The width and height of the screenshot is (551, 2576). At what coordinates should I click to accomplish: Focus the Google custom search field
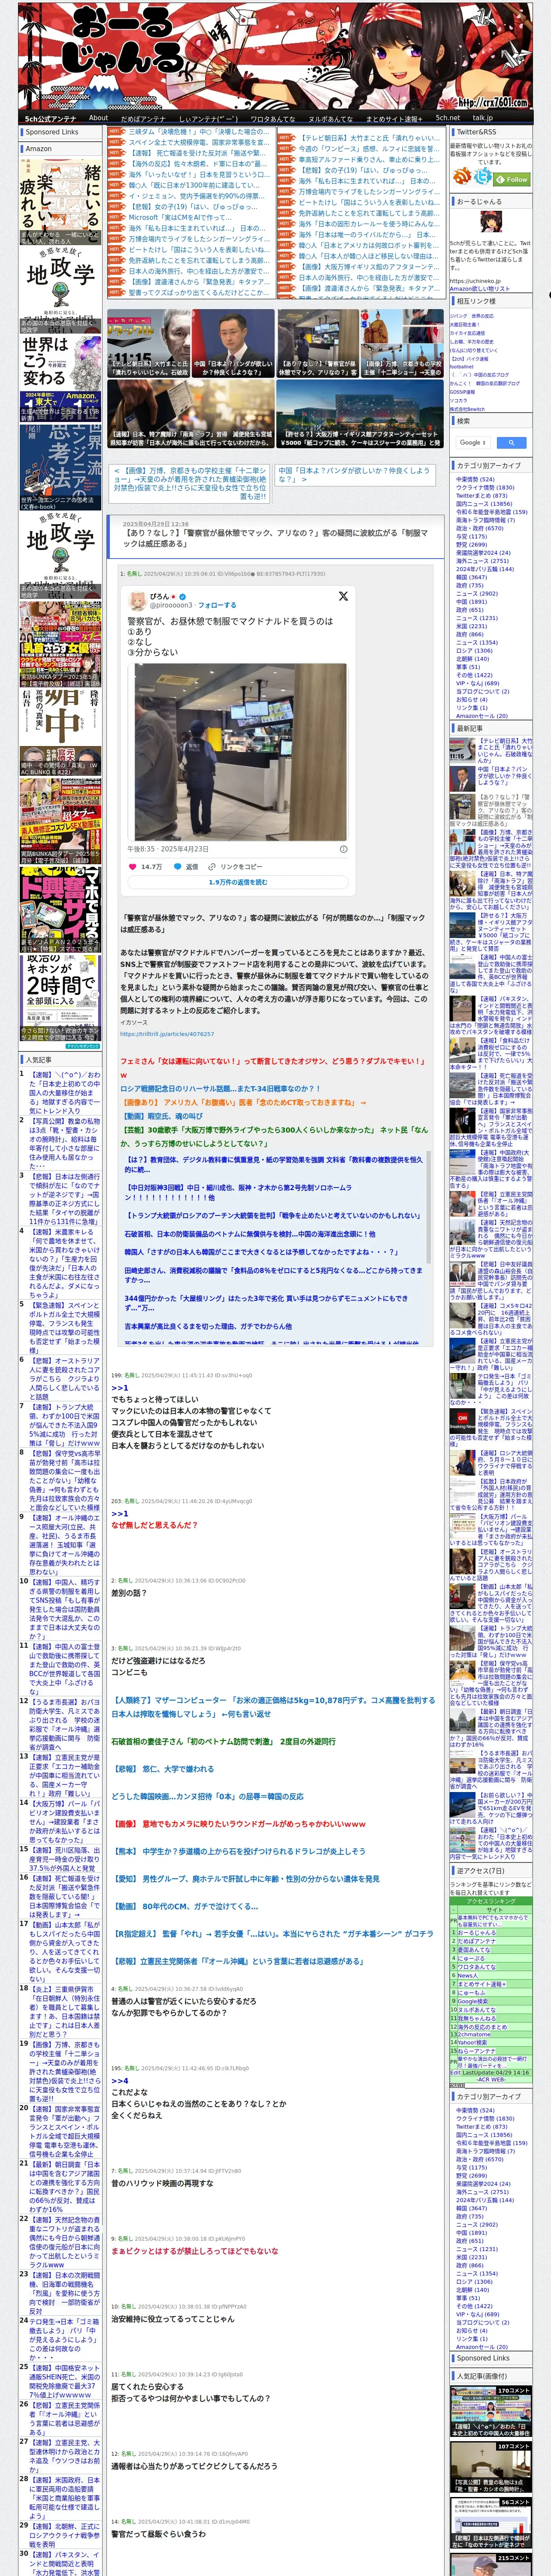click(x=473, y=442)
